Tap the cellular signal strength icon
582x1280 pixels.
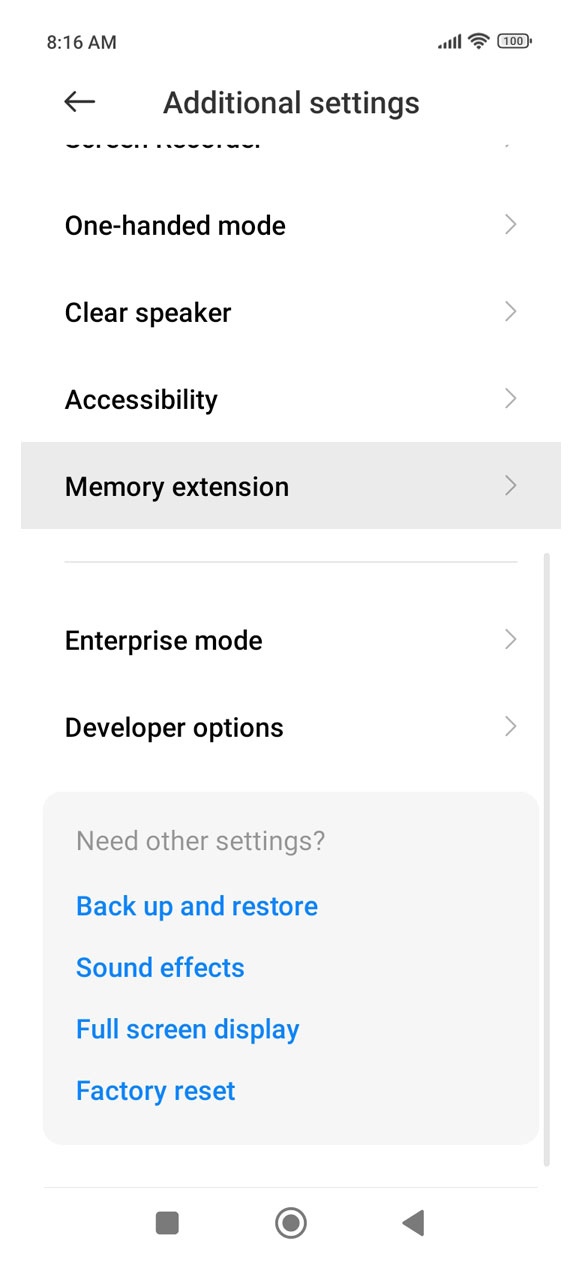click(450, 41)
